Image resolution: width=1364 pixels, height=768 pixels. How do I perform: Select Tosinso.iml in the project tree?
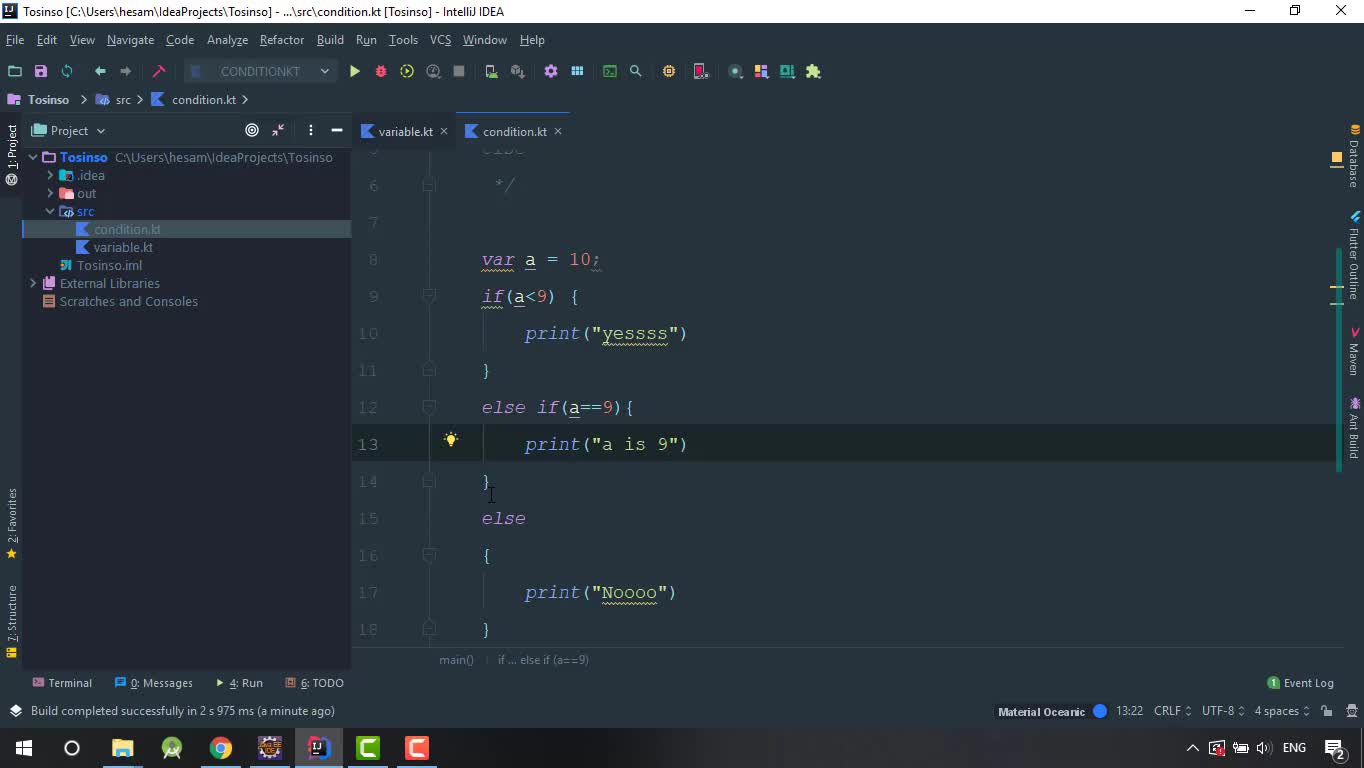coord(109,265)
